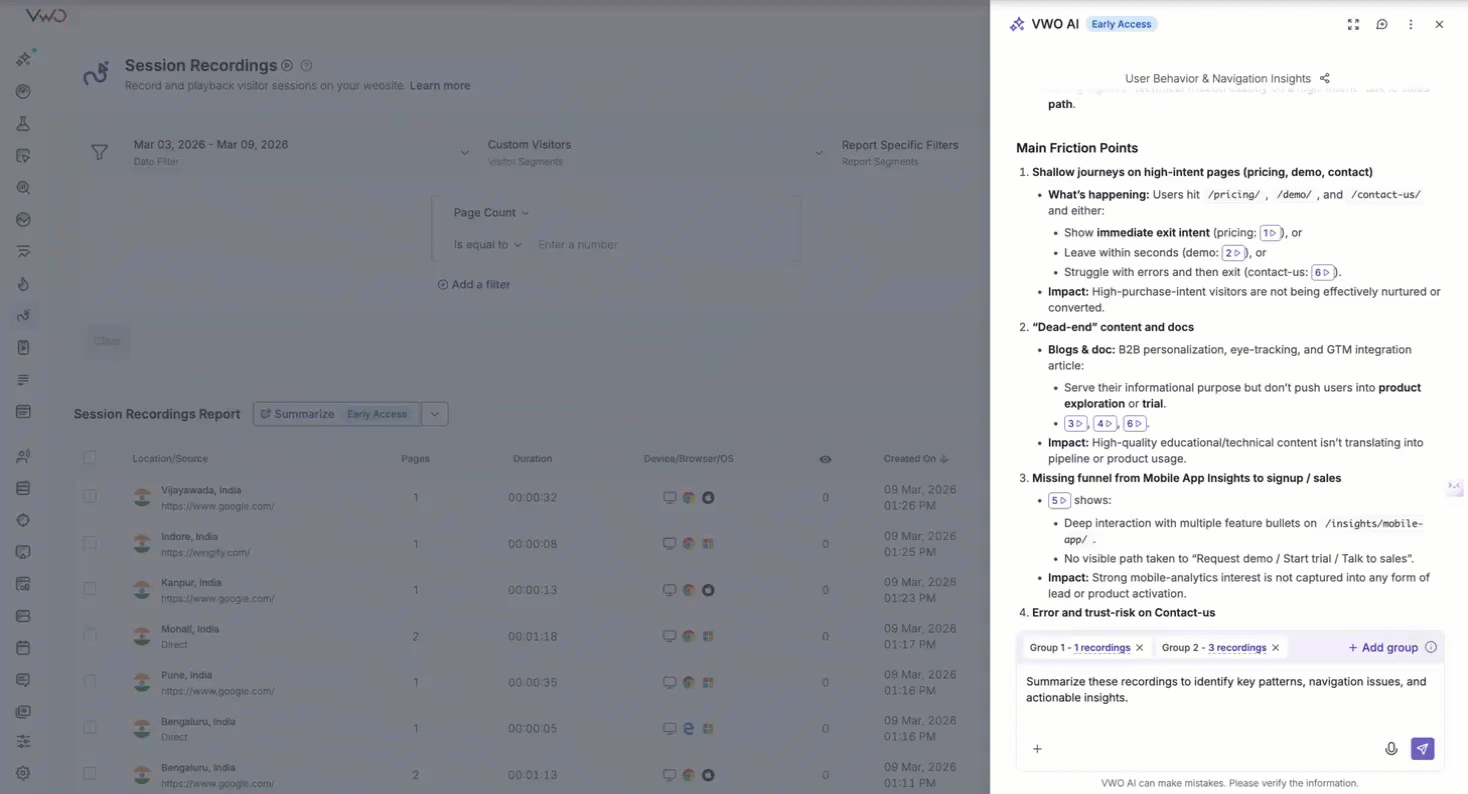Open the chat history icon in VWO AI header

pos(1382,24)
